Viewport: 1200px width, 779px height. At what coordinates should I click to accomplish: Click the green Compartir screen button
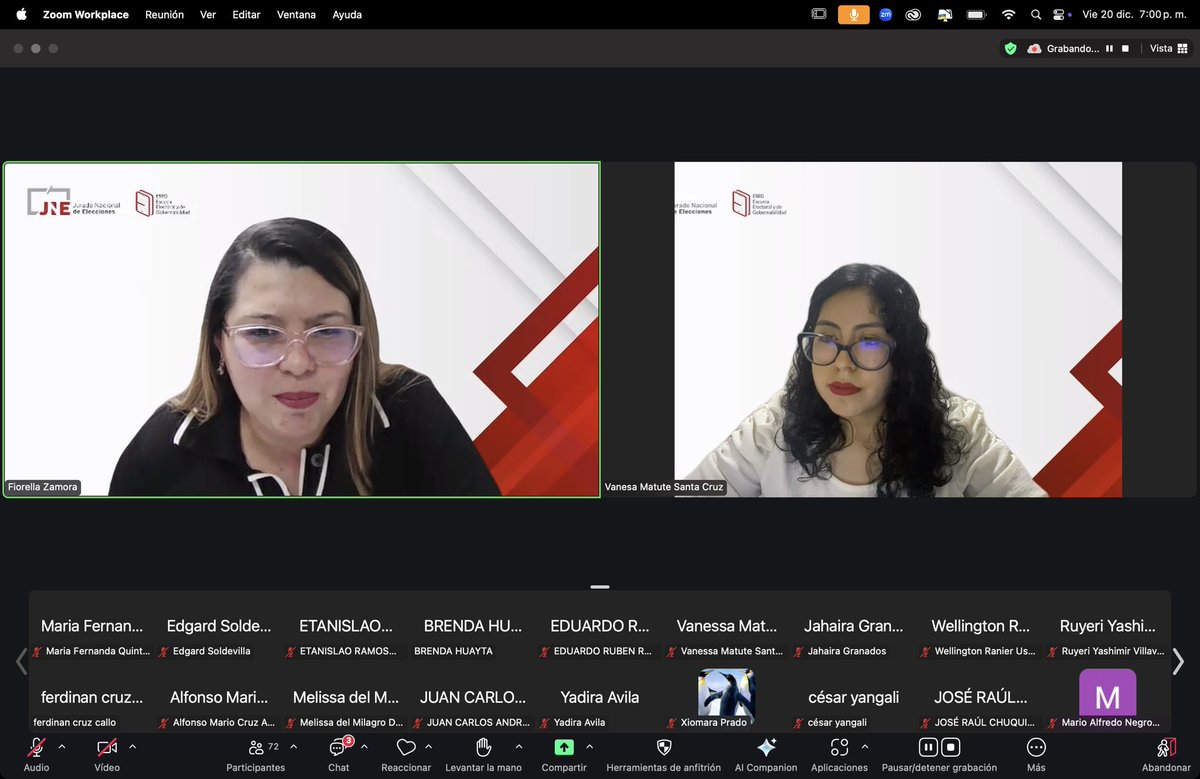[564, 747]
